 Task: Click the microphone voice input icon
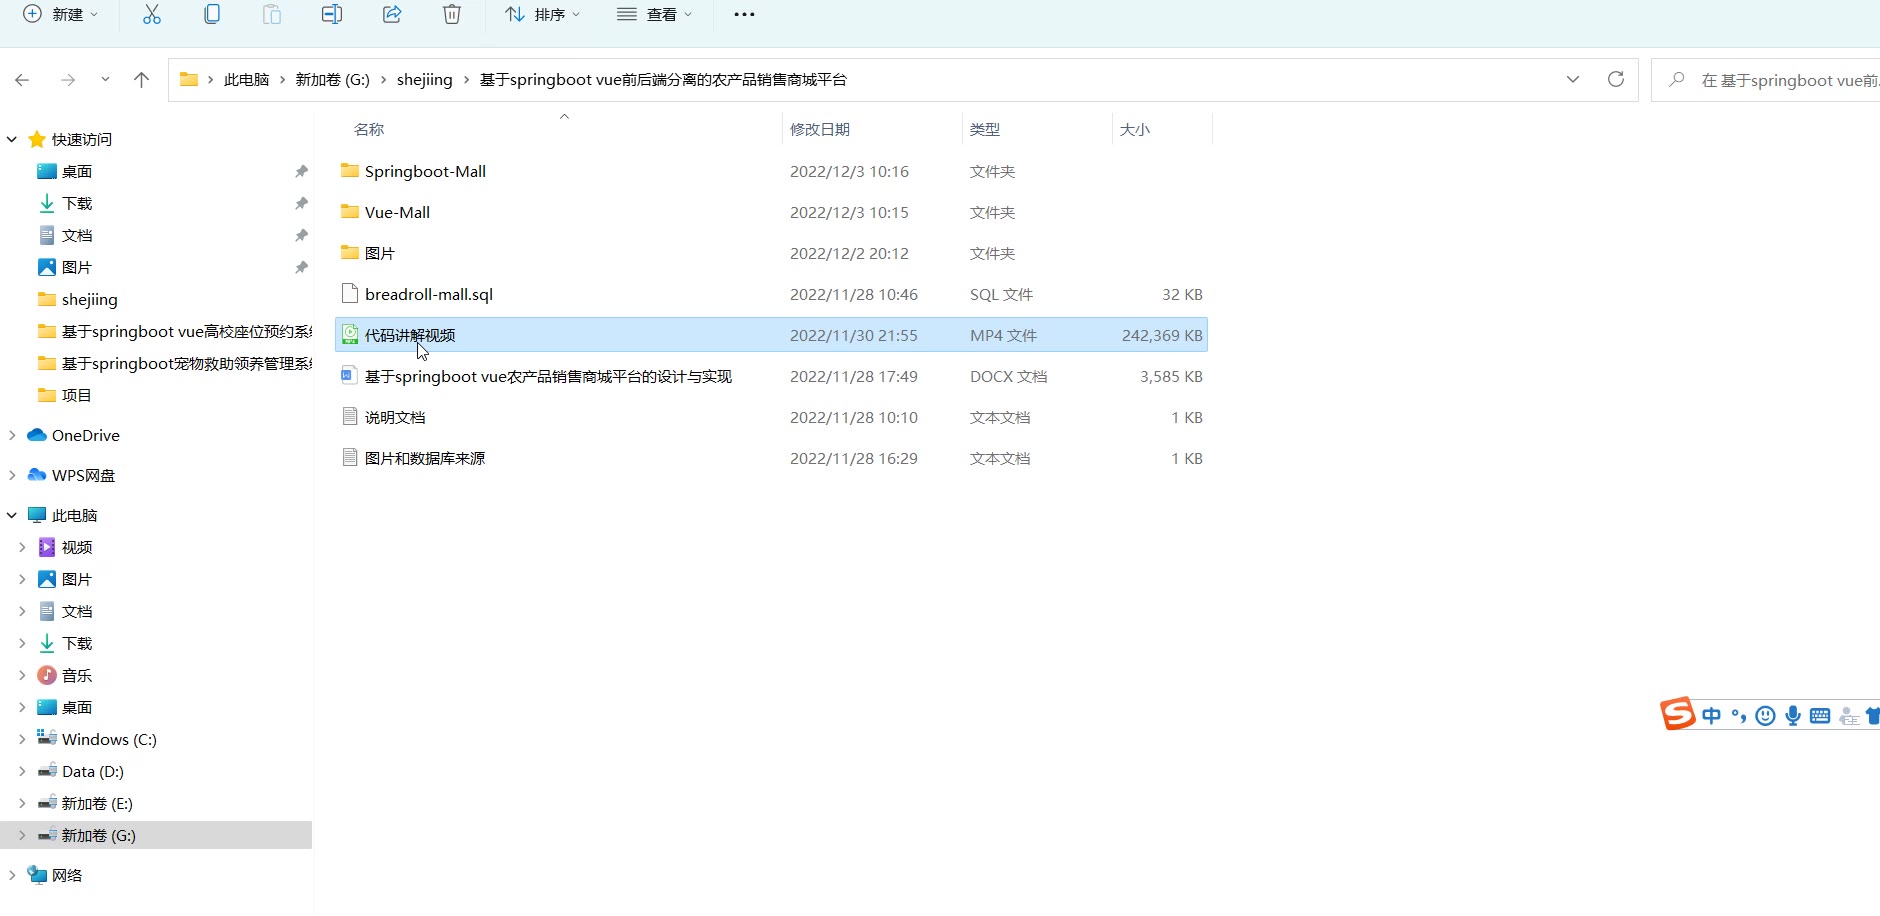coord(1793,716)
